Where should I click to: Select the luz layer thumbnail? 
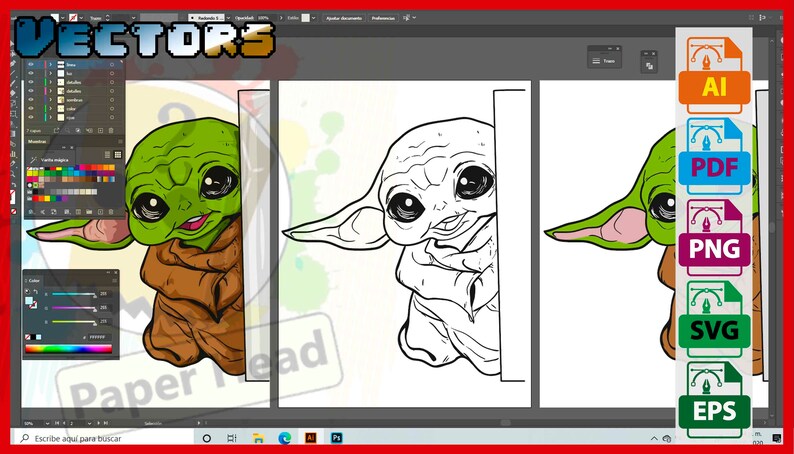pos(61,73)
